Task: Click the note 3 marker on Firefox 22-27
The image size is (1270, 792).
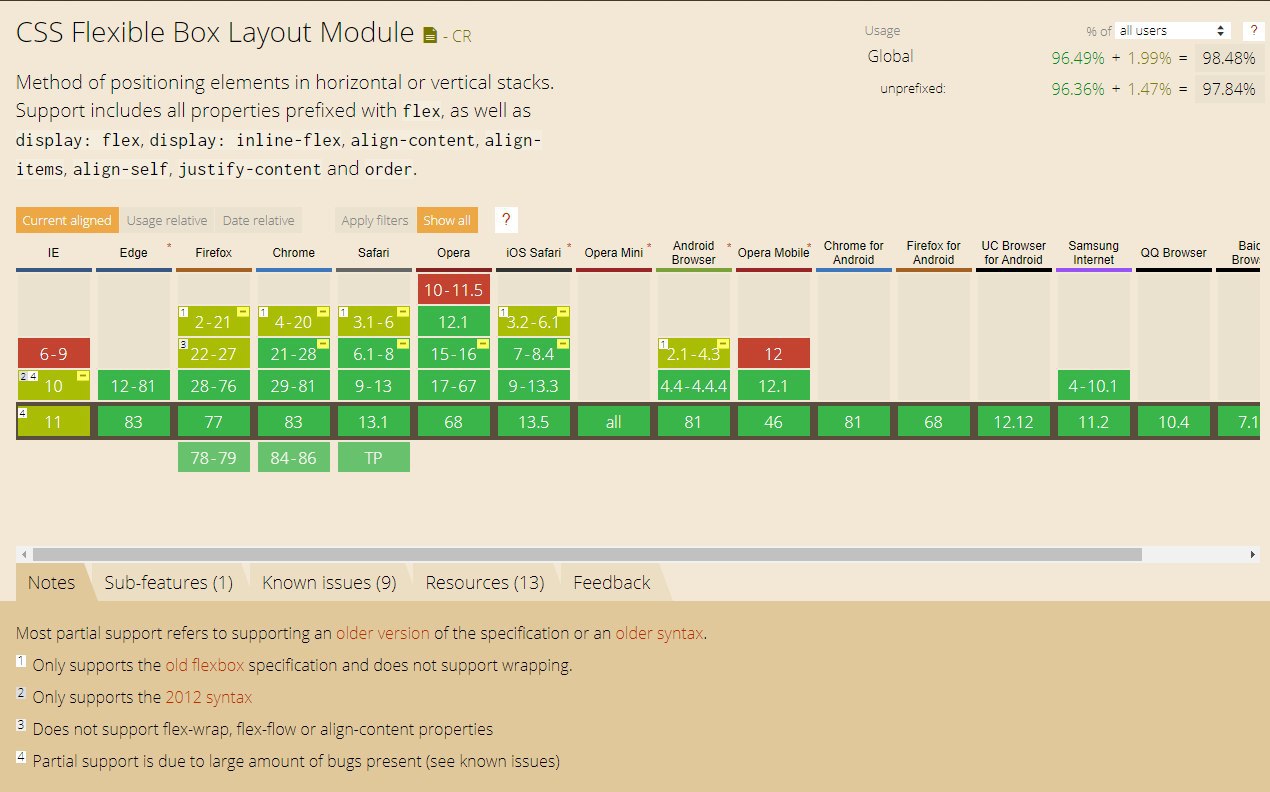Action: click(x=183, y=344)
